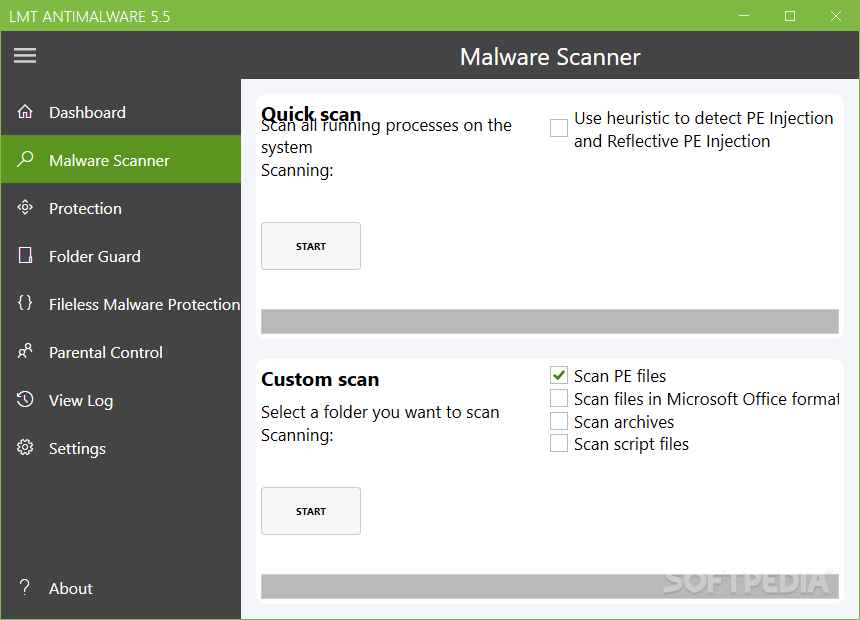Click the hamburger menu icon
The width and height of the screenshot is (860, 620).
(25, 56)
